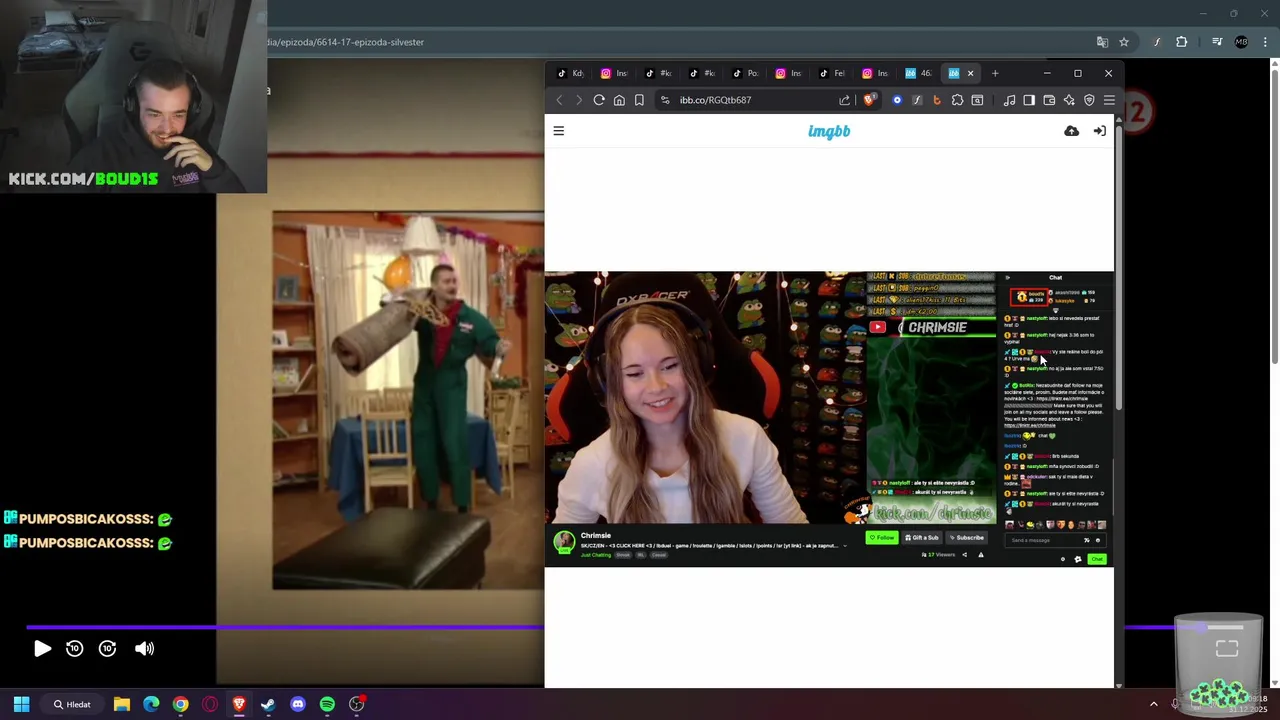Click the imgbb upload cloud icon

pyautogui.click(x=1072, y=131)
